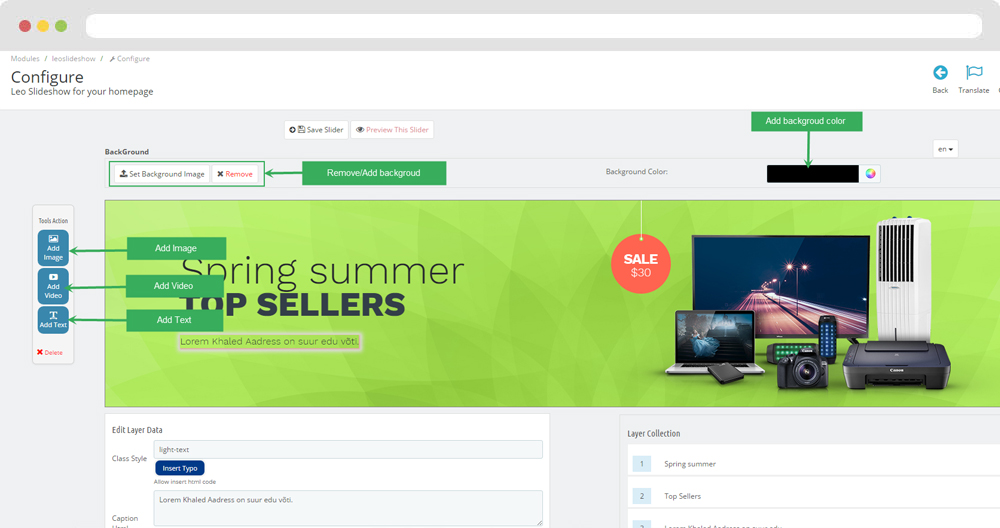Click the Add Image tool
Viewport: 1000px width, 528px height.
[x=53, y=248]
